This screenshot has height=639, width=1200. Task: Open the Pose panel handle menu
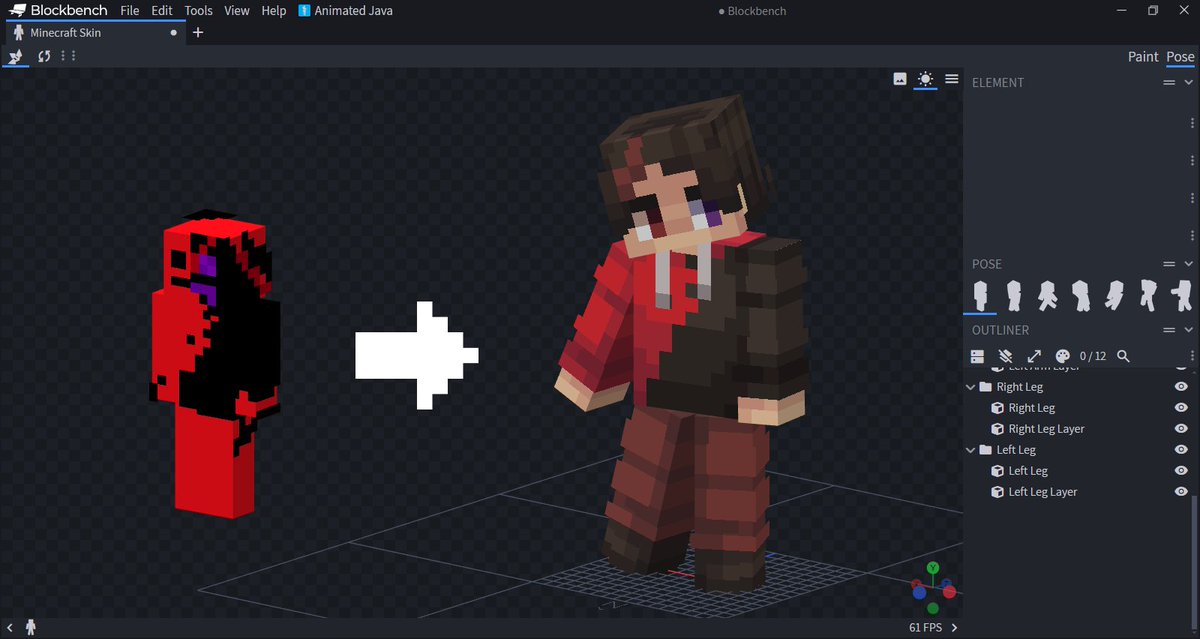pyautogui.click(x=1169, y=264)
